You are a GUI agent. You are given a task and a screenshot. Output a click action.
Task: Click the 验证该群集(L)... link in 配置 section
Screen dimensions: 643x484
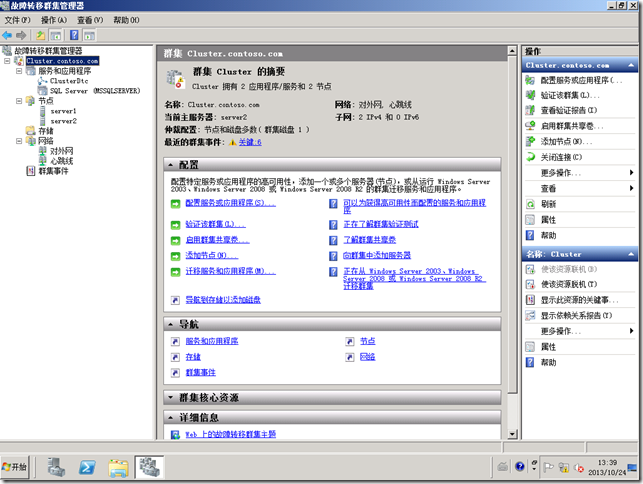[215, 224]
